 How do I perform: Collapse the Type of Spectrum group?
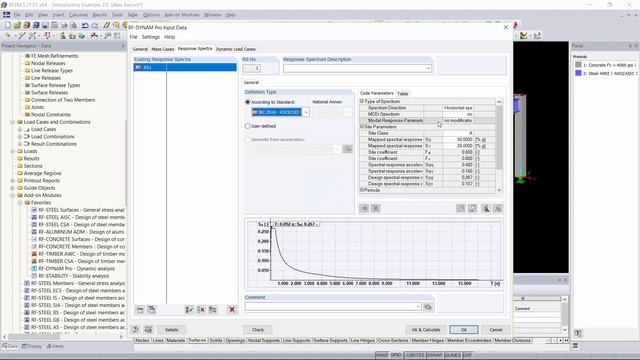(362, 101)
